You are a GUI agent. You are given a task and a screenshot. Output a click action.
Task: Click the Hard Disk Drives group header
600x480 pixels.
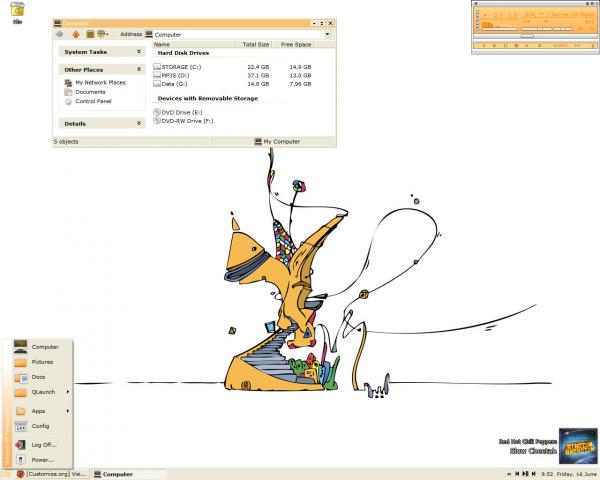(x=183, y=53)
